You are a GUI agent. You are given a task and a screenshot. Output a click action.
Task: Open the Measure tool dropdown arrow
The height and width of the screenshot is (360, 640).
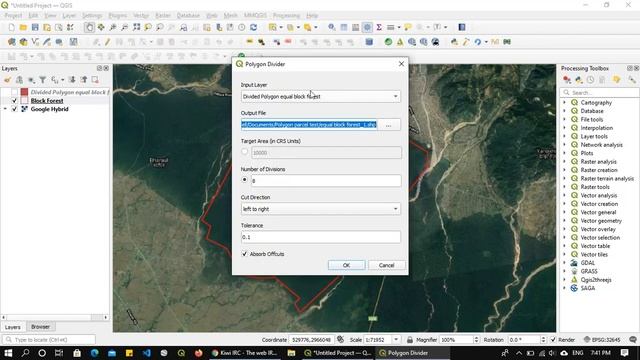398,27
